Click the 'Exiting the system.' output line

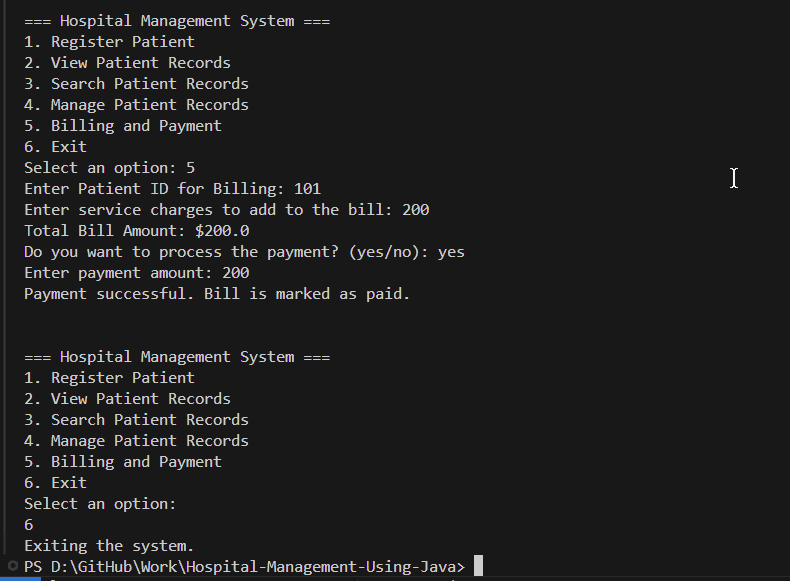109,546
